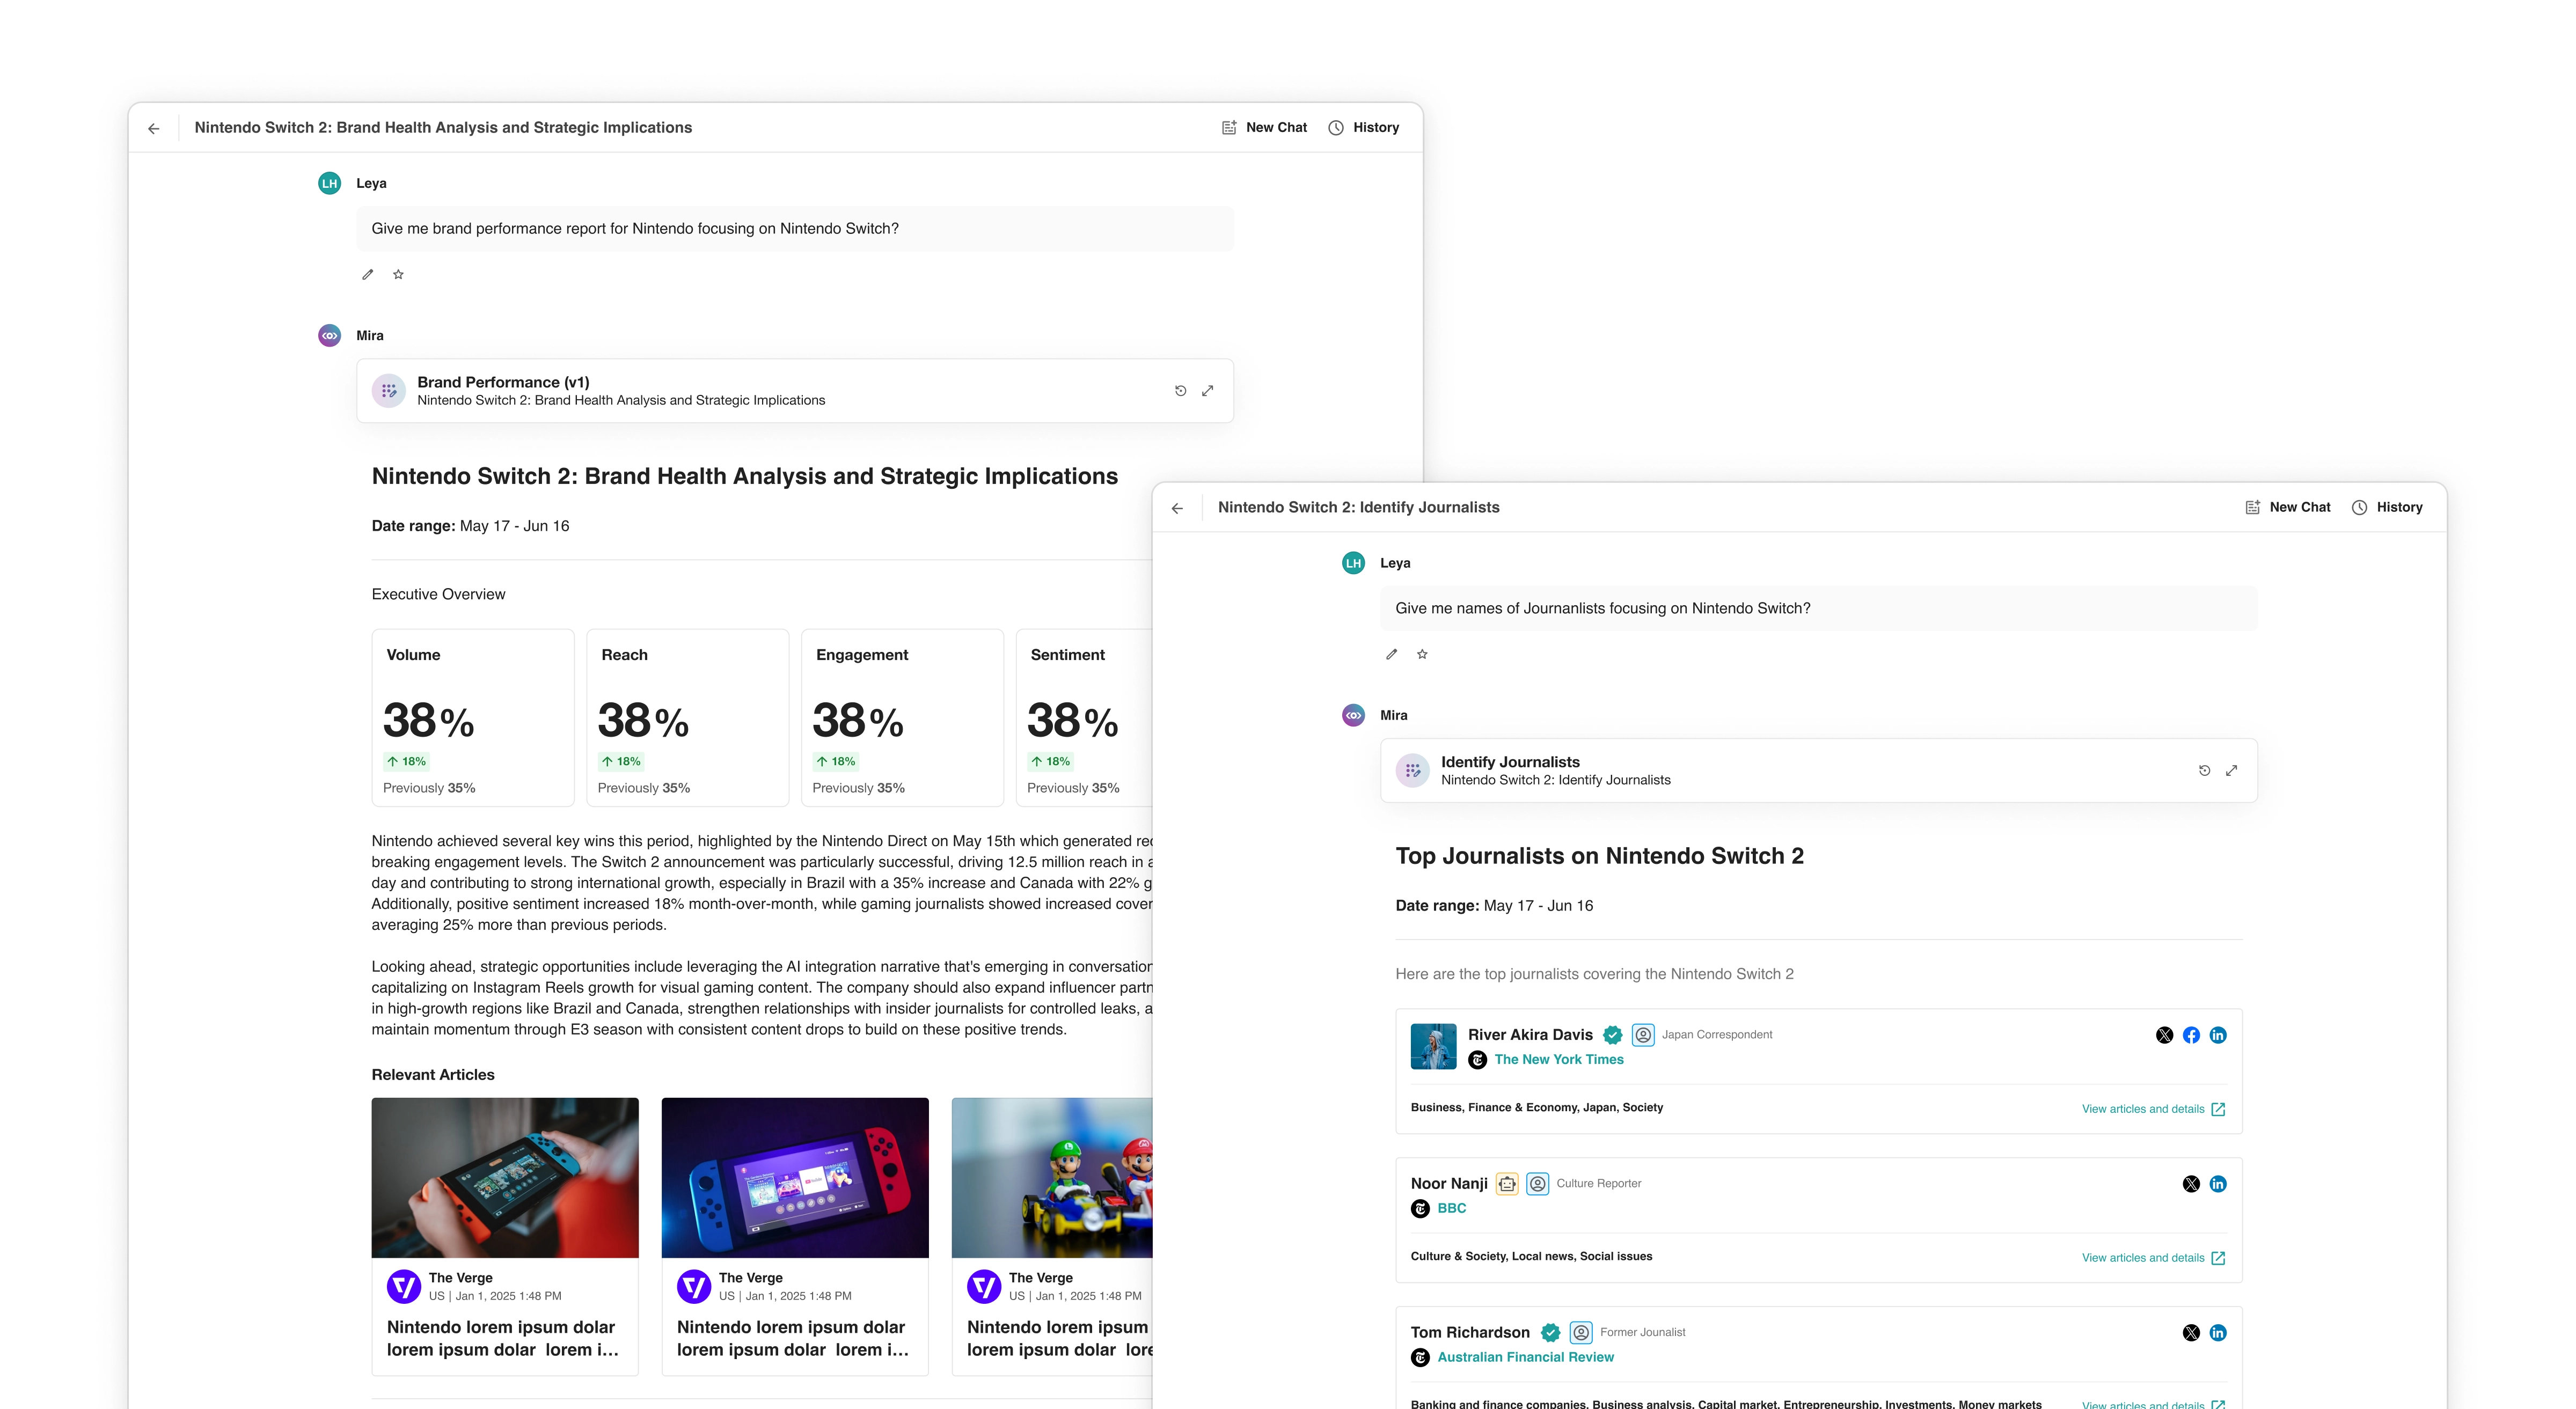Click the Volume metric card
Image resolution: width=2576 pixels, height=1409 pixels.
click(473, 717)
